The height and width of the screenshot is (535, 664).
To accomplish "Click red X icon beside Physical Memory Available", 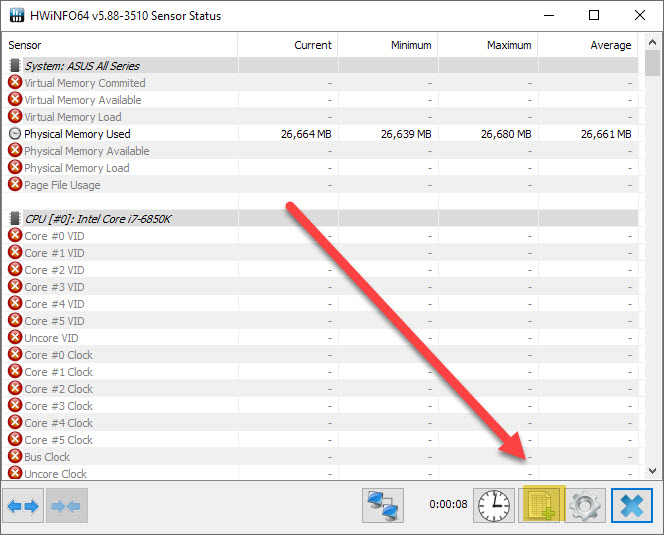I will click(15, 150).
